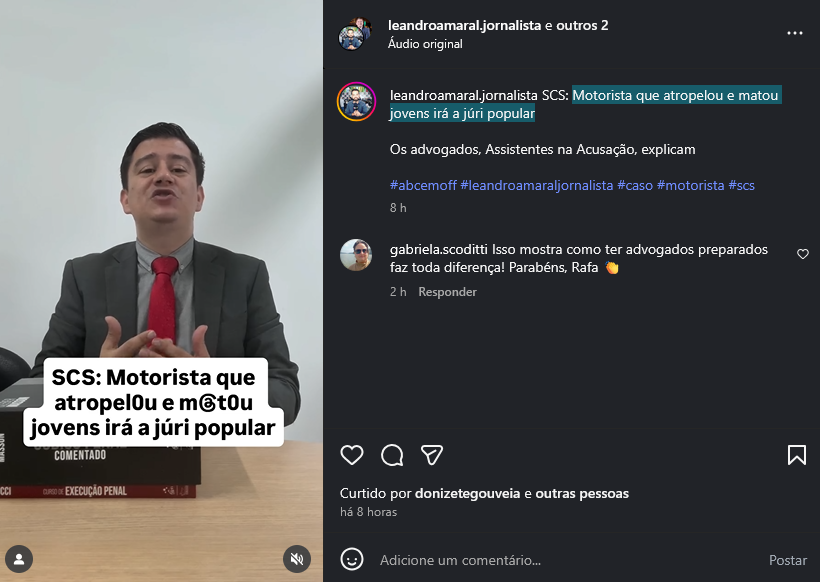Open the #abcemoff hashtag
The image size is (820, 582).
click(423, 185)
